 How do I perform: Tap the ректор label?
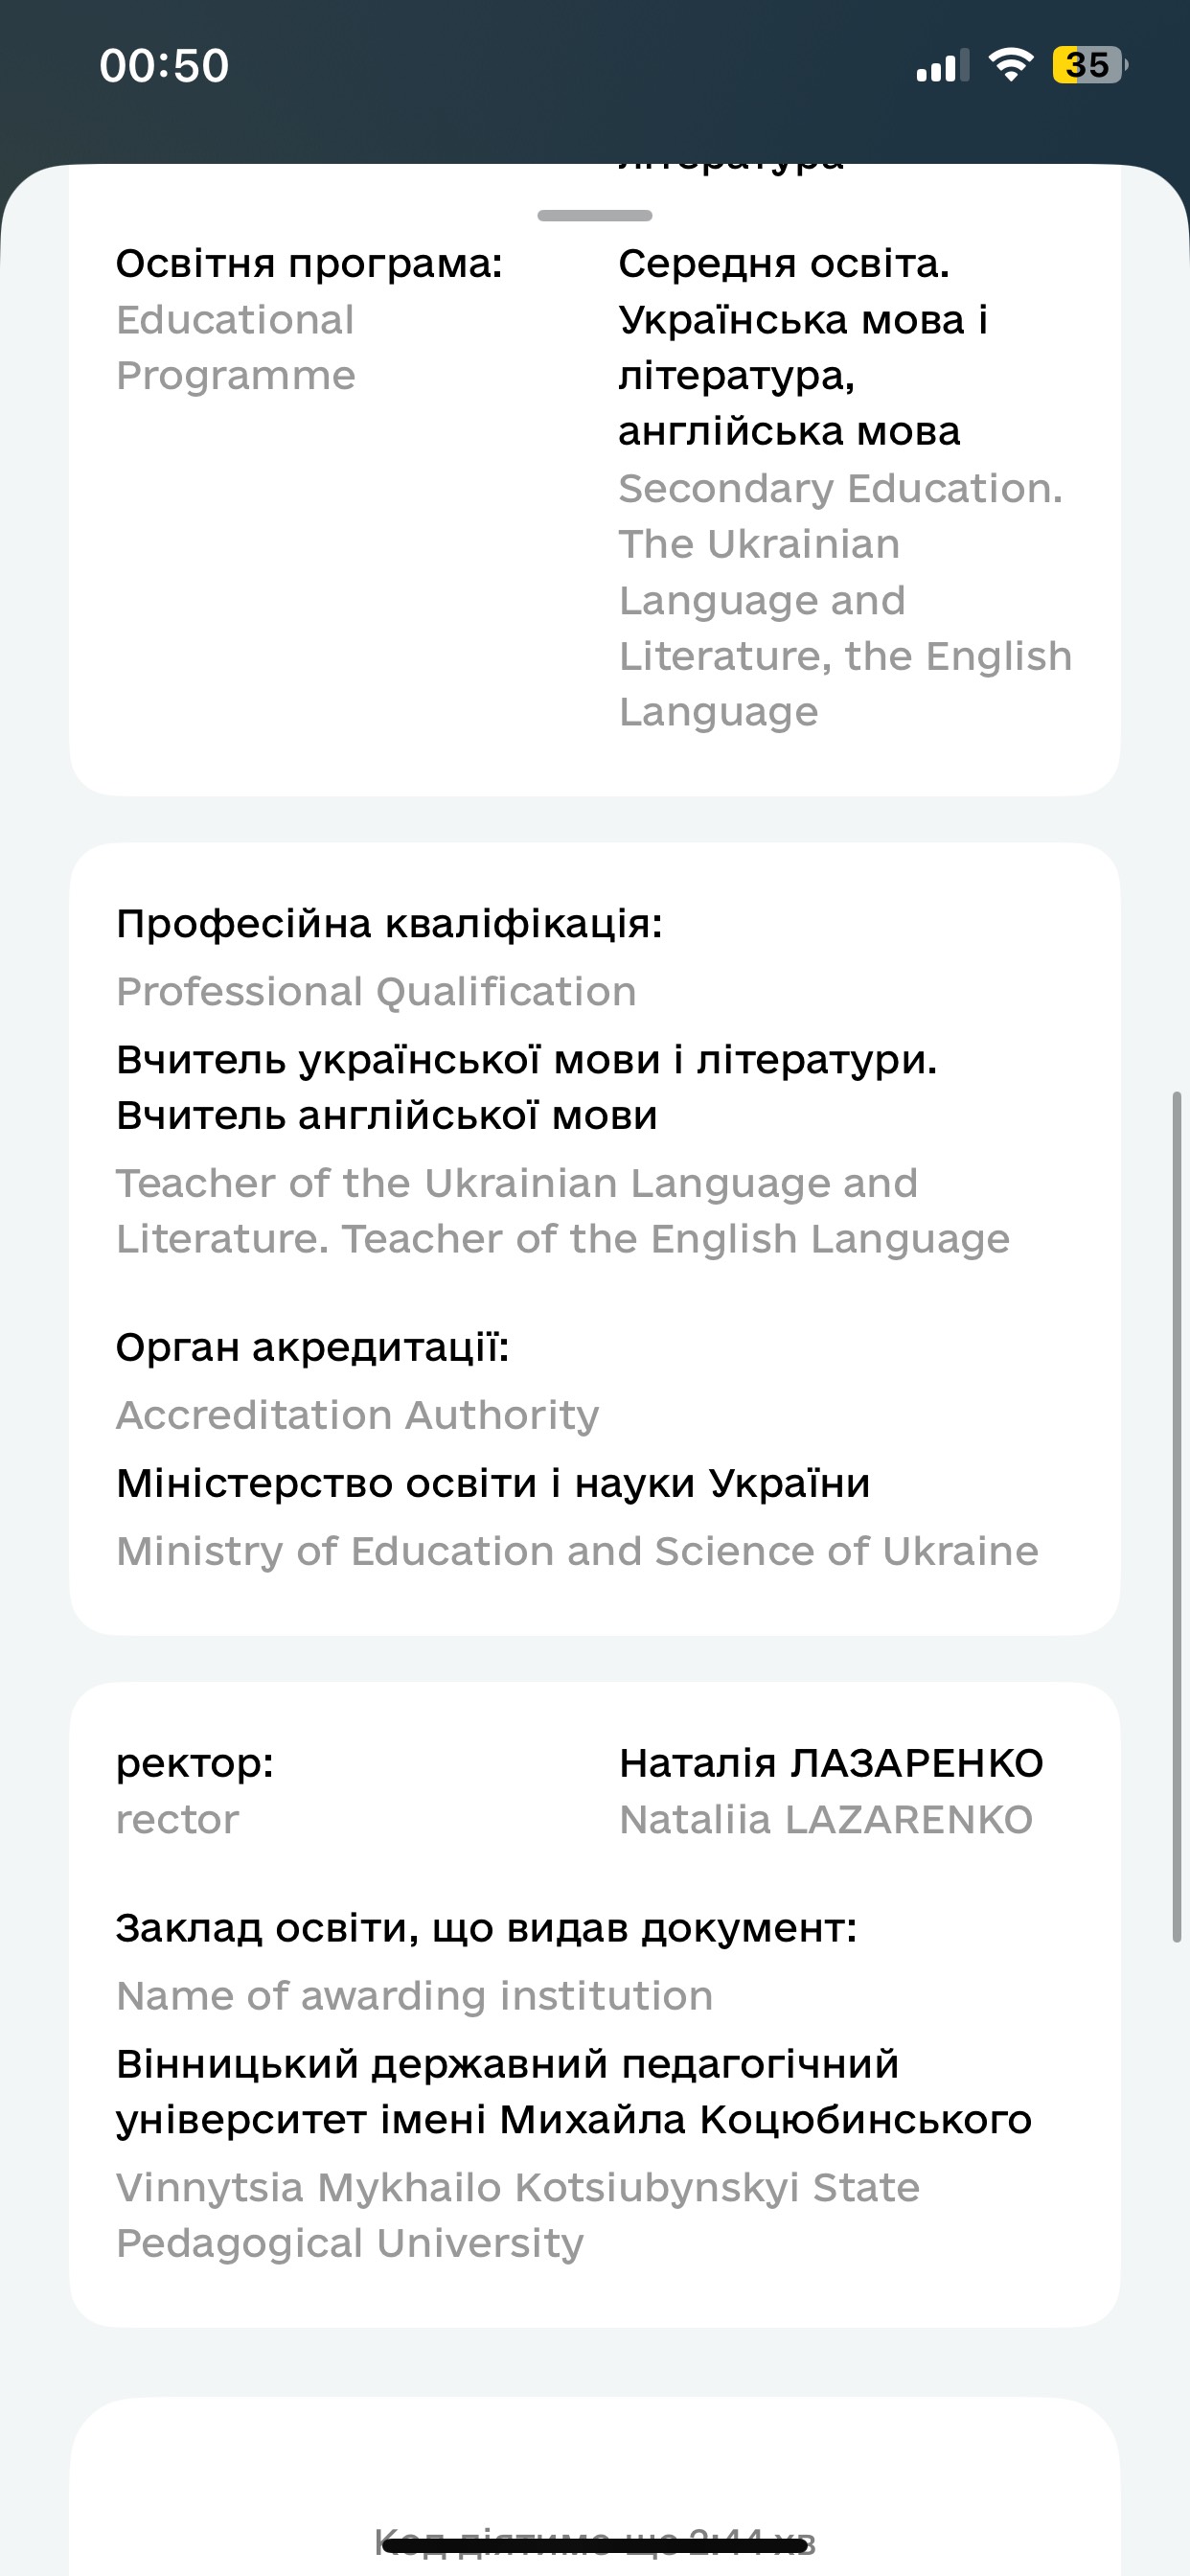(195, 1763)
